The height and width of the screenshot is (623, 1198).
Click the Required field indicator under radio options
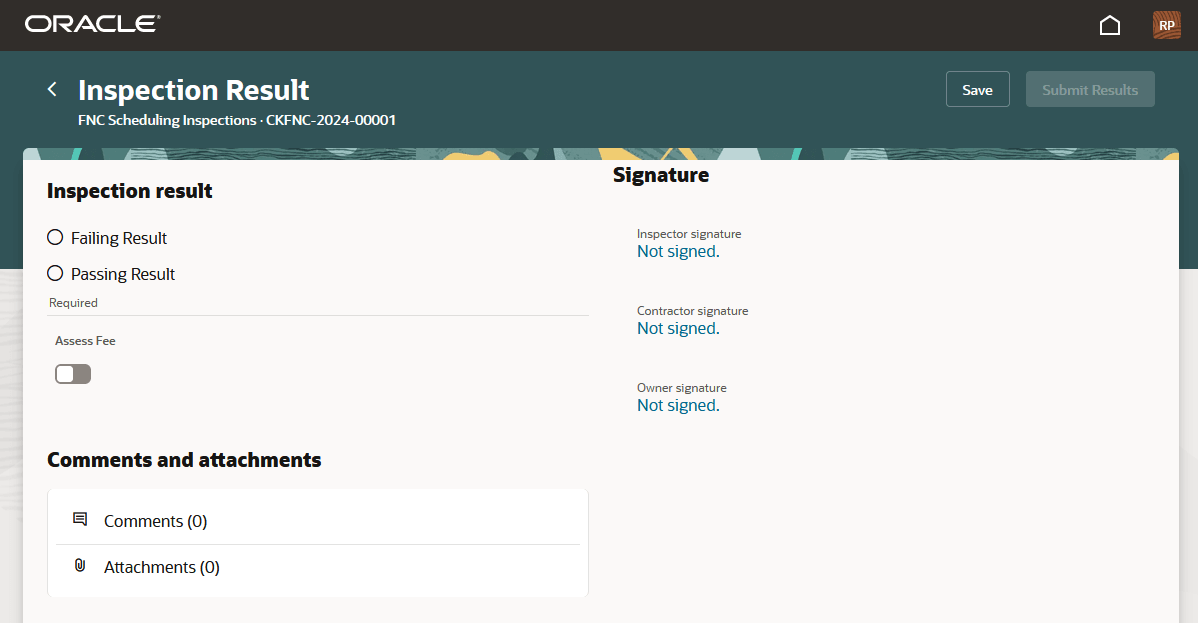(73, 302)
